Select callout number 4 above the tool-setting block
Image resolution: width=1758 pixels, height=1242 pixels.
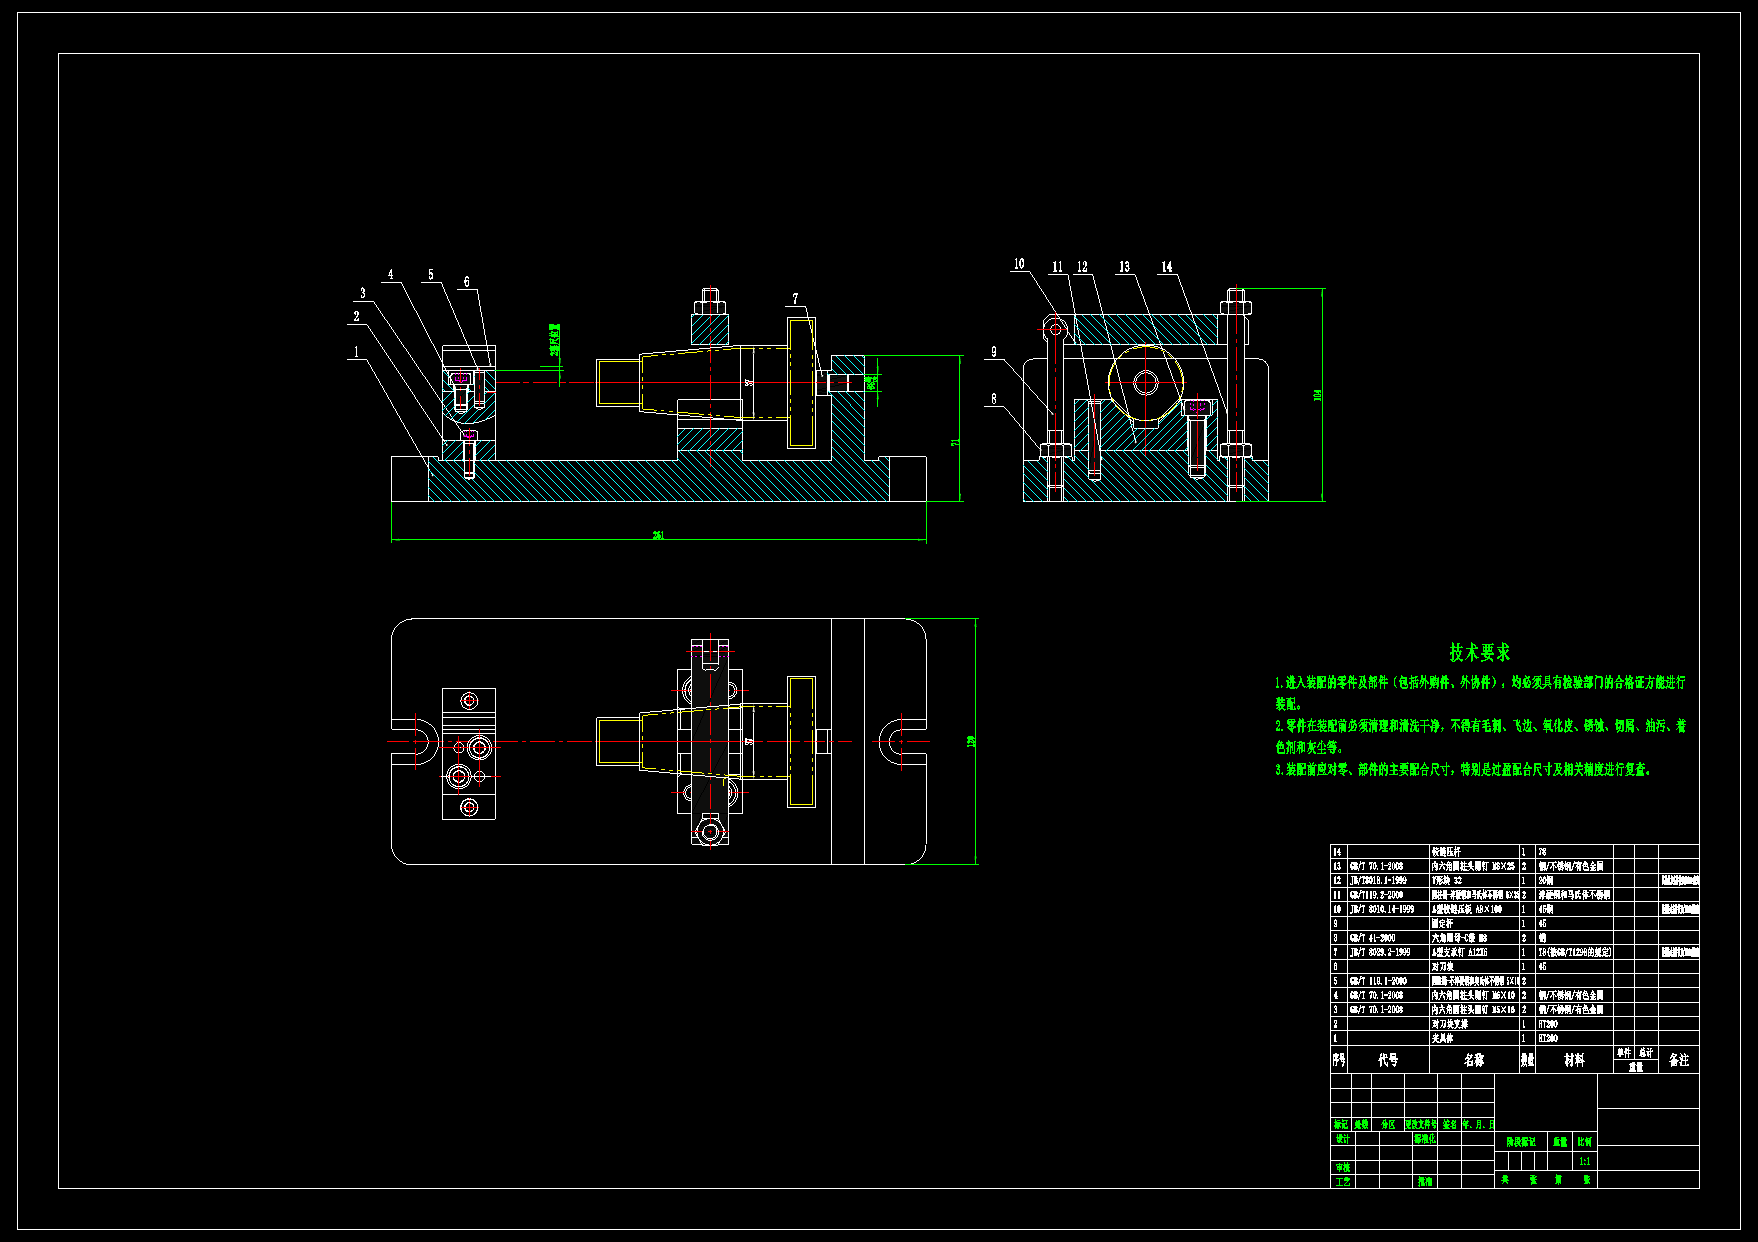tap(391, 275)
